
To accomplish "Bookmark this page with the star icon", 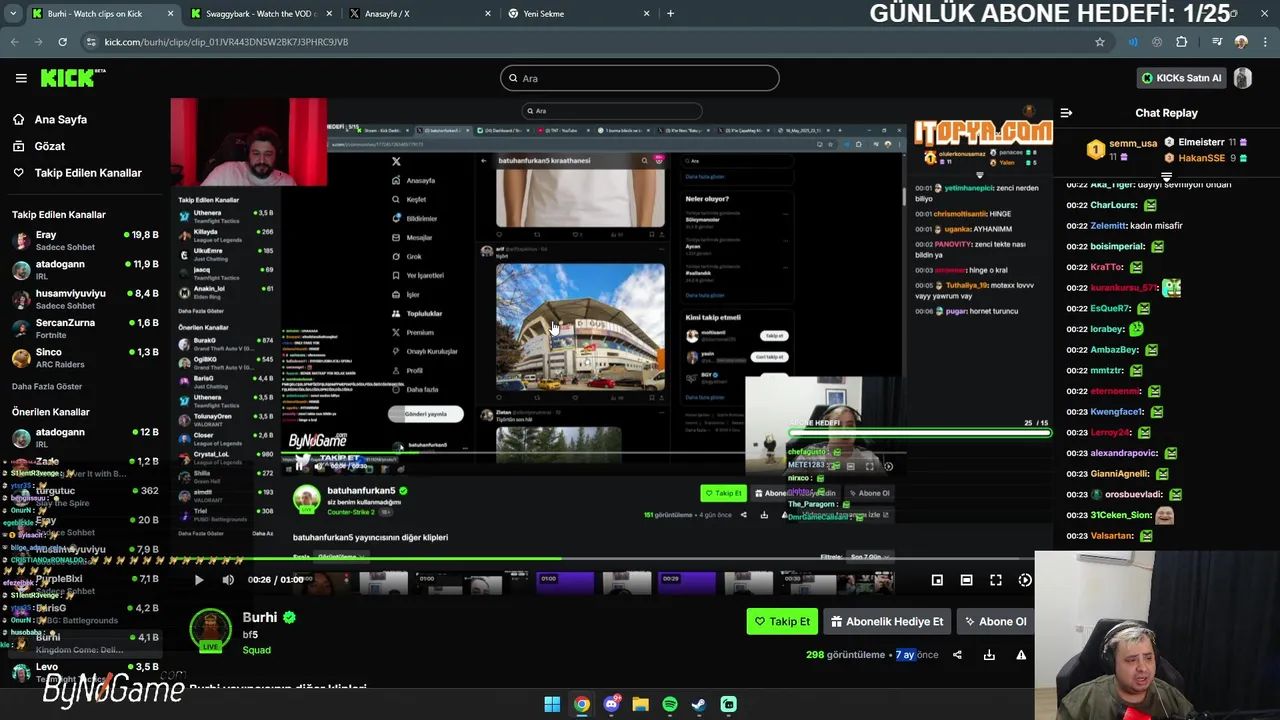I will click(x=1100, y=42).
